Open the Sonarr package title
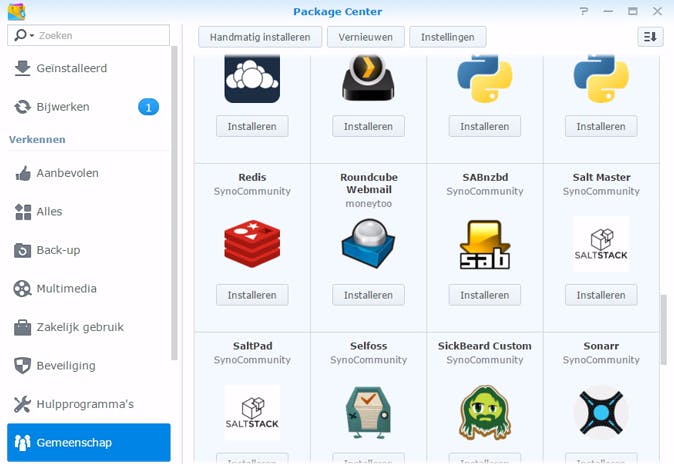Image resolution: width=674 pixels, height=464 pixels. pos(601,346)
